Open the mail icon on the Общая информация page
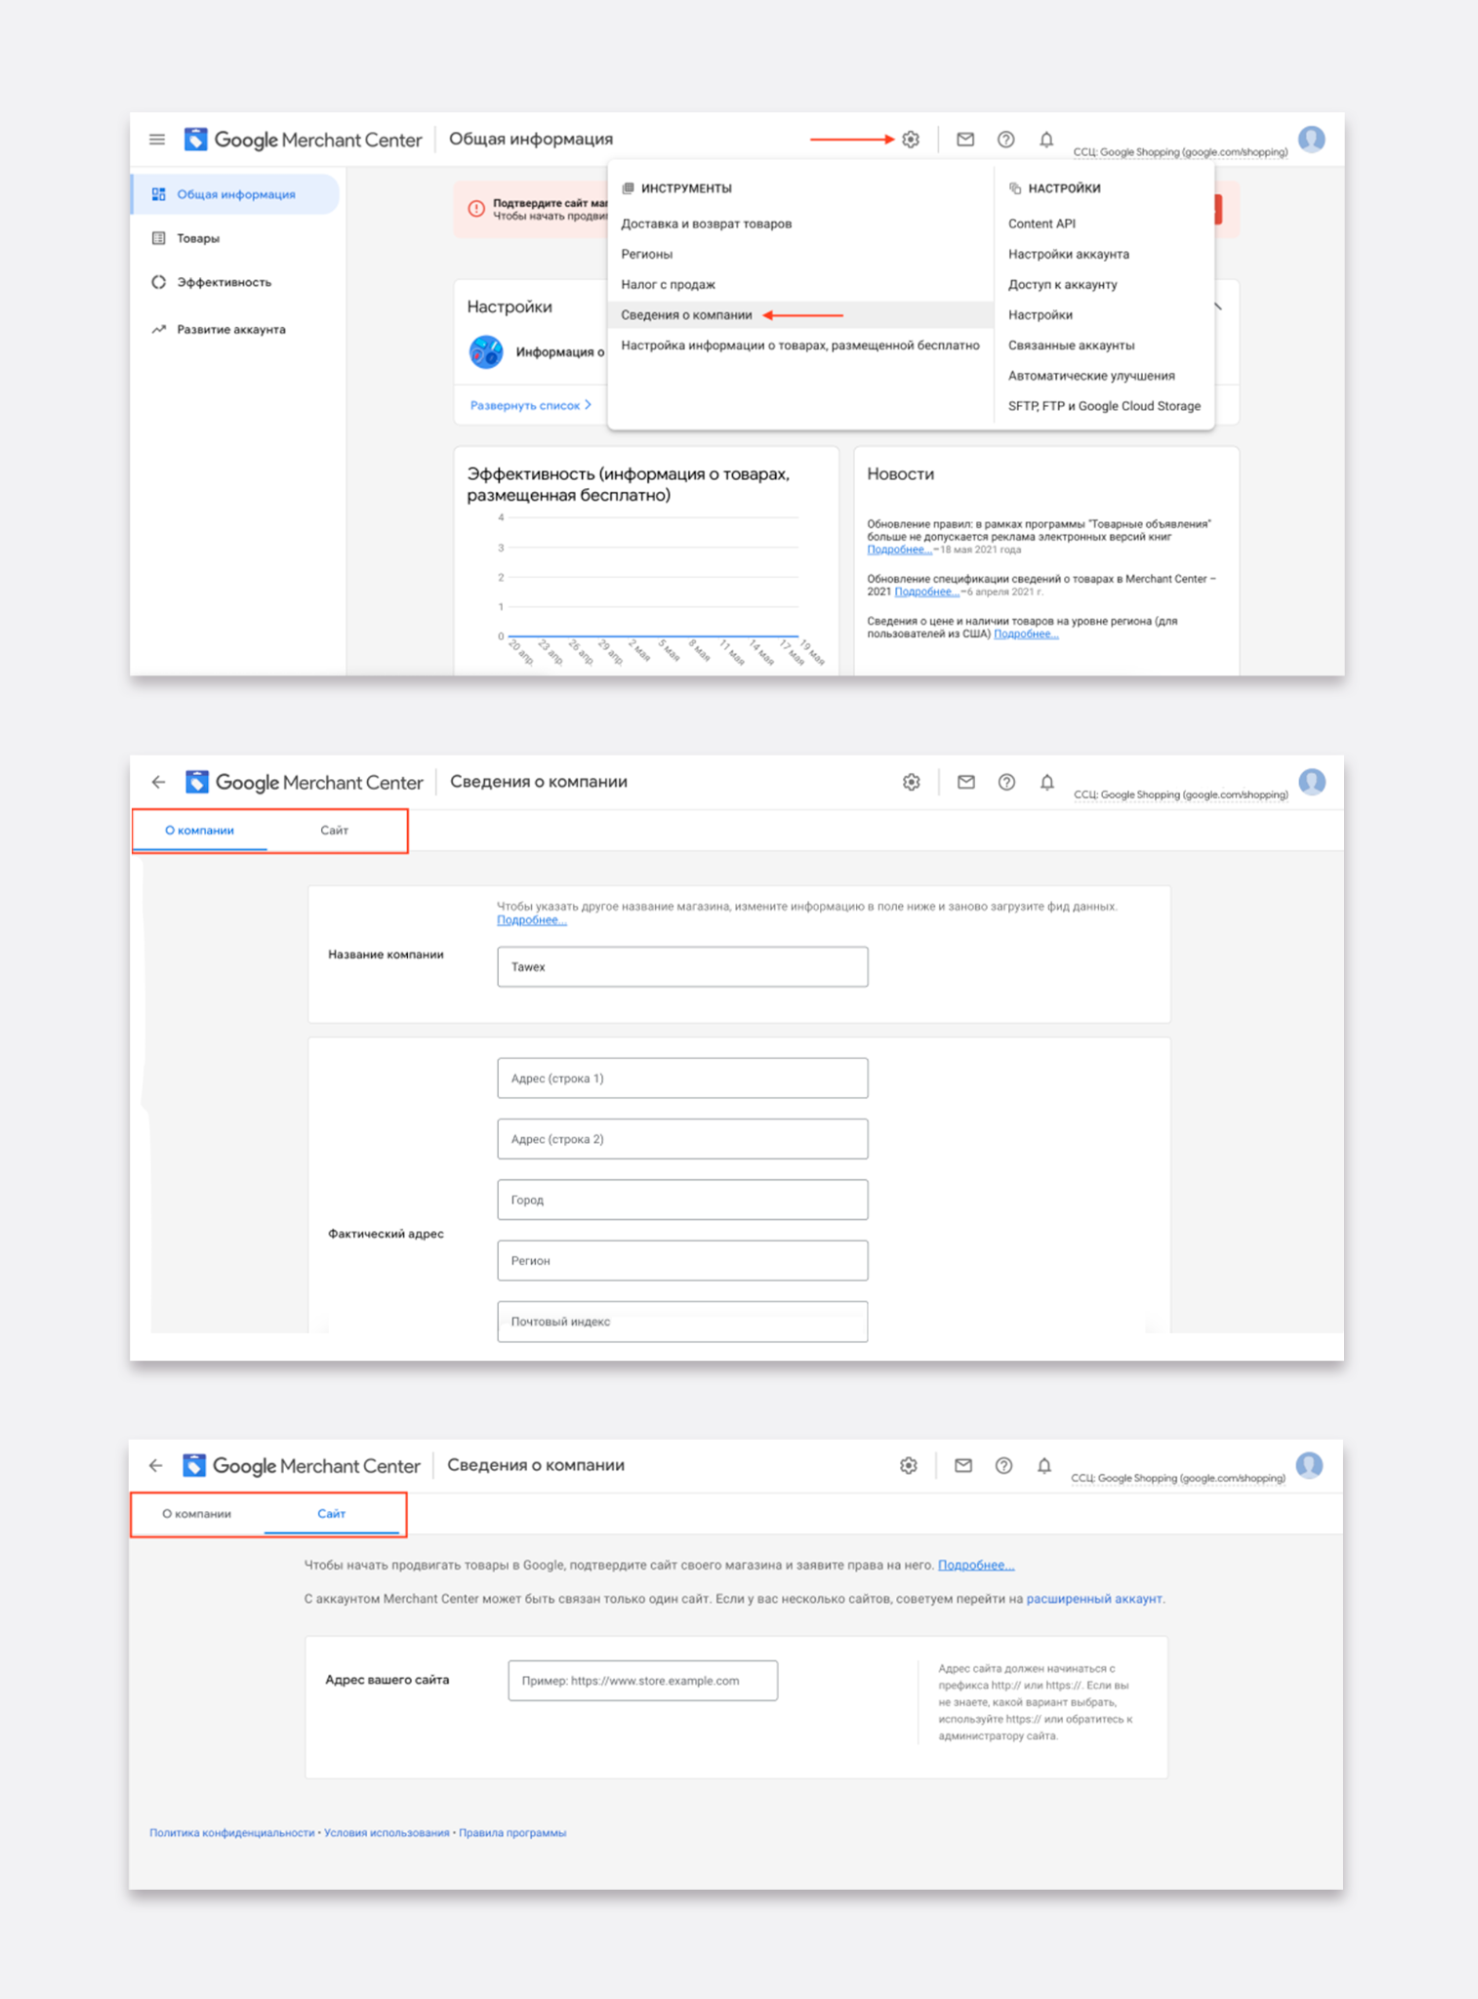 point(965,140)
